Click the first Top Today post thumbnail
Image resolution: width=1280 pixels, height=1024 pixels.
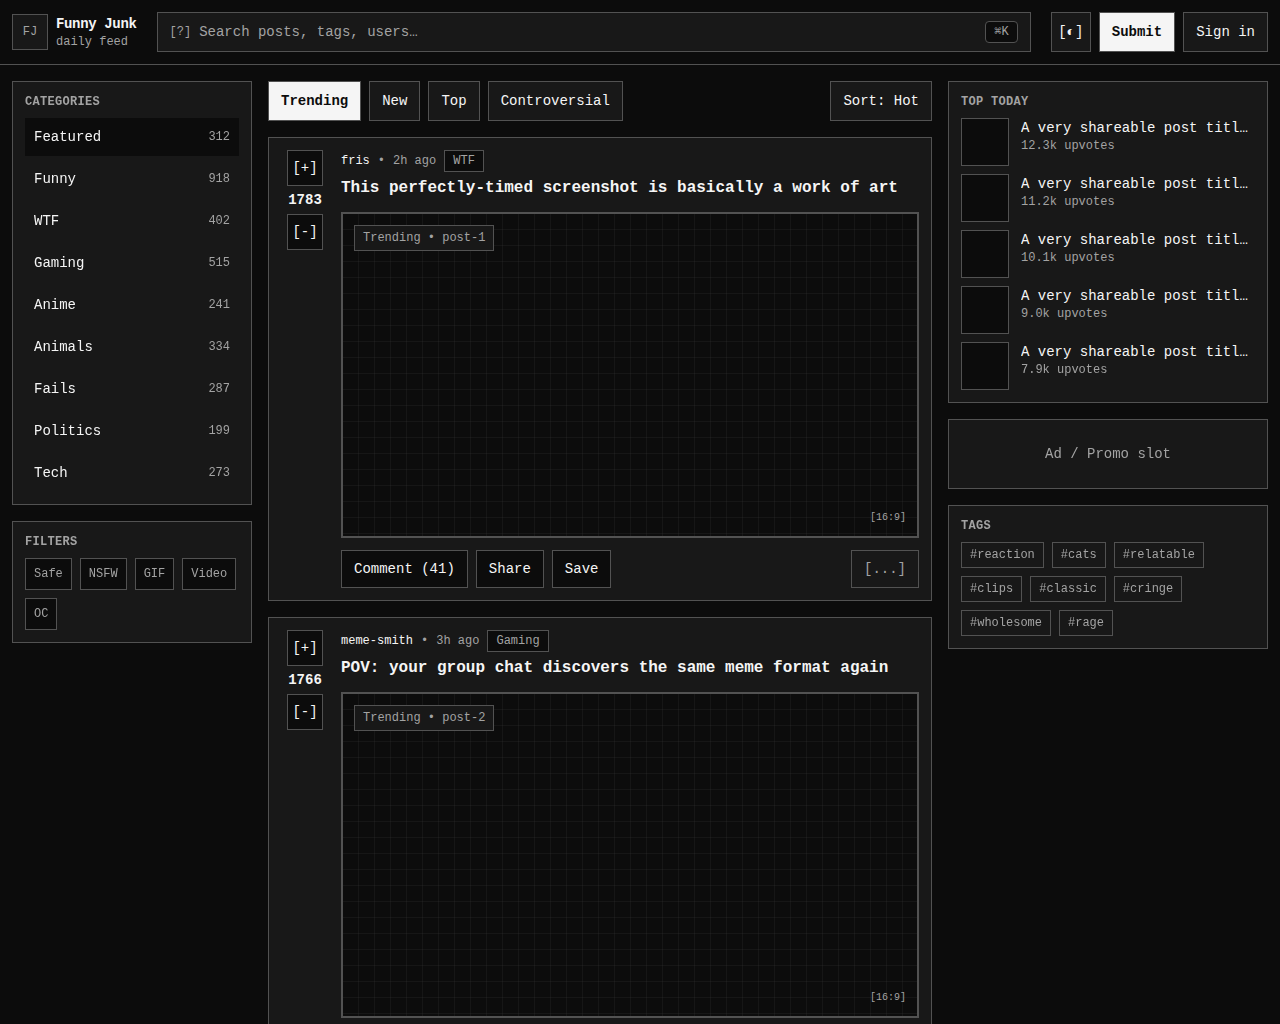coord(984,142)
